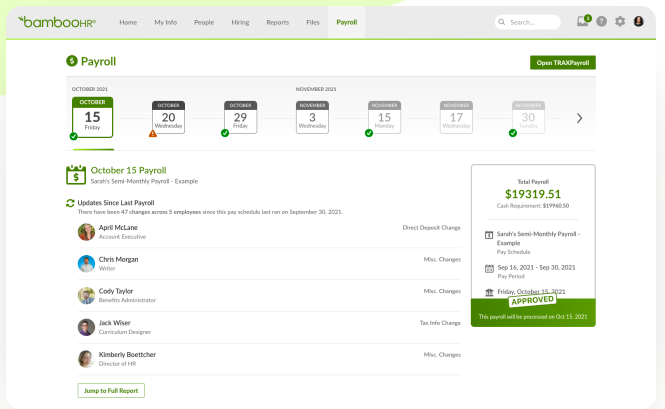Viewport: 665px width, 409px height.
Task: Open the Hiring tab
Action: point(240,22)
